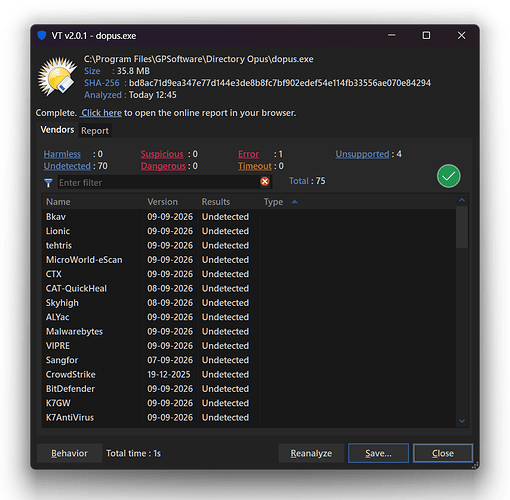
Task: Click the Save... button
Action: point(378,453)
